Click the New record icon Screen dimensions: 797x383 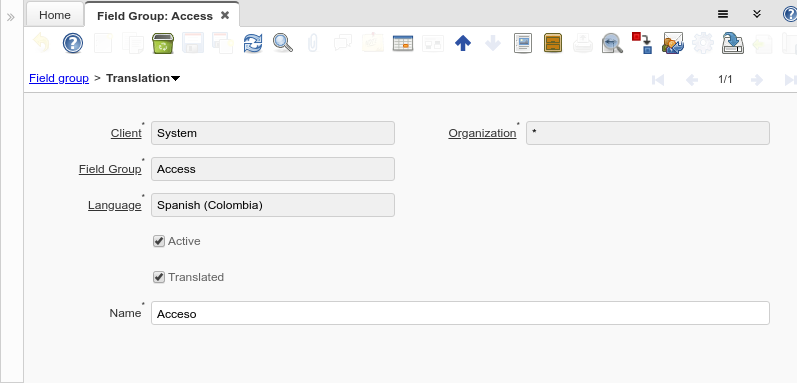[x=103, y=43]
